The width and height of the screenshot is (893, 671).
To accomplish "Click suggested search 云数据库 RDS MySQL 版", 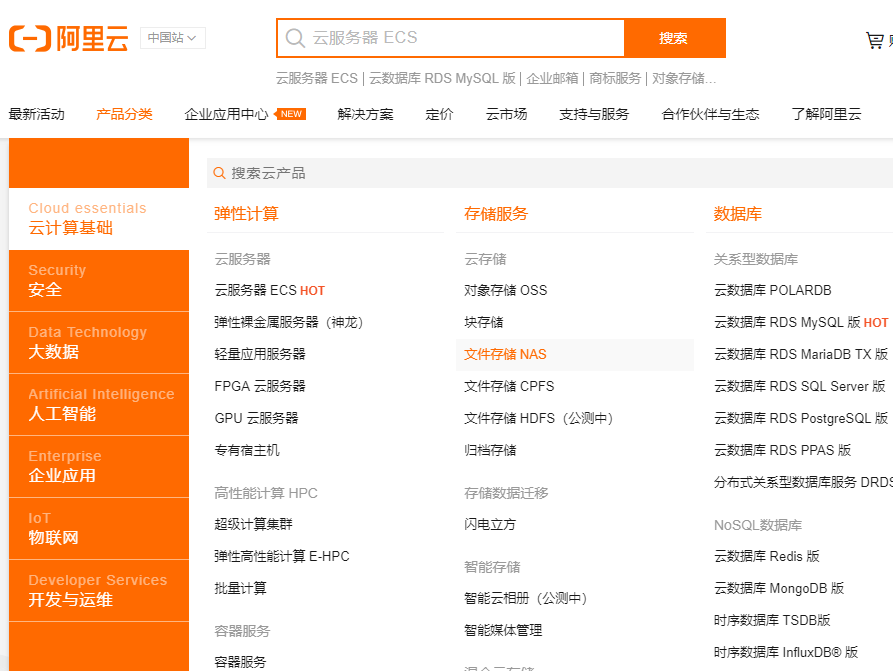I will coord(442,79).
